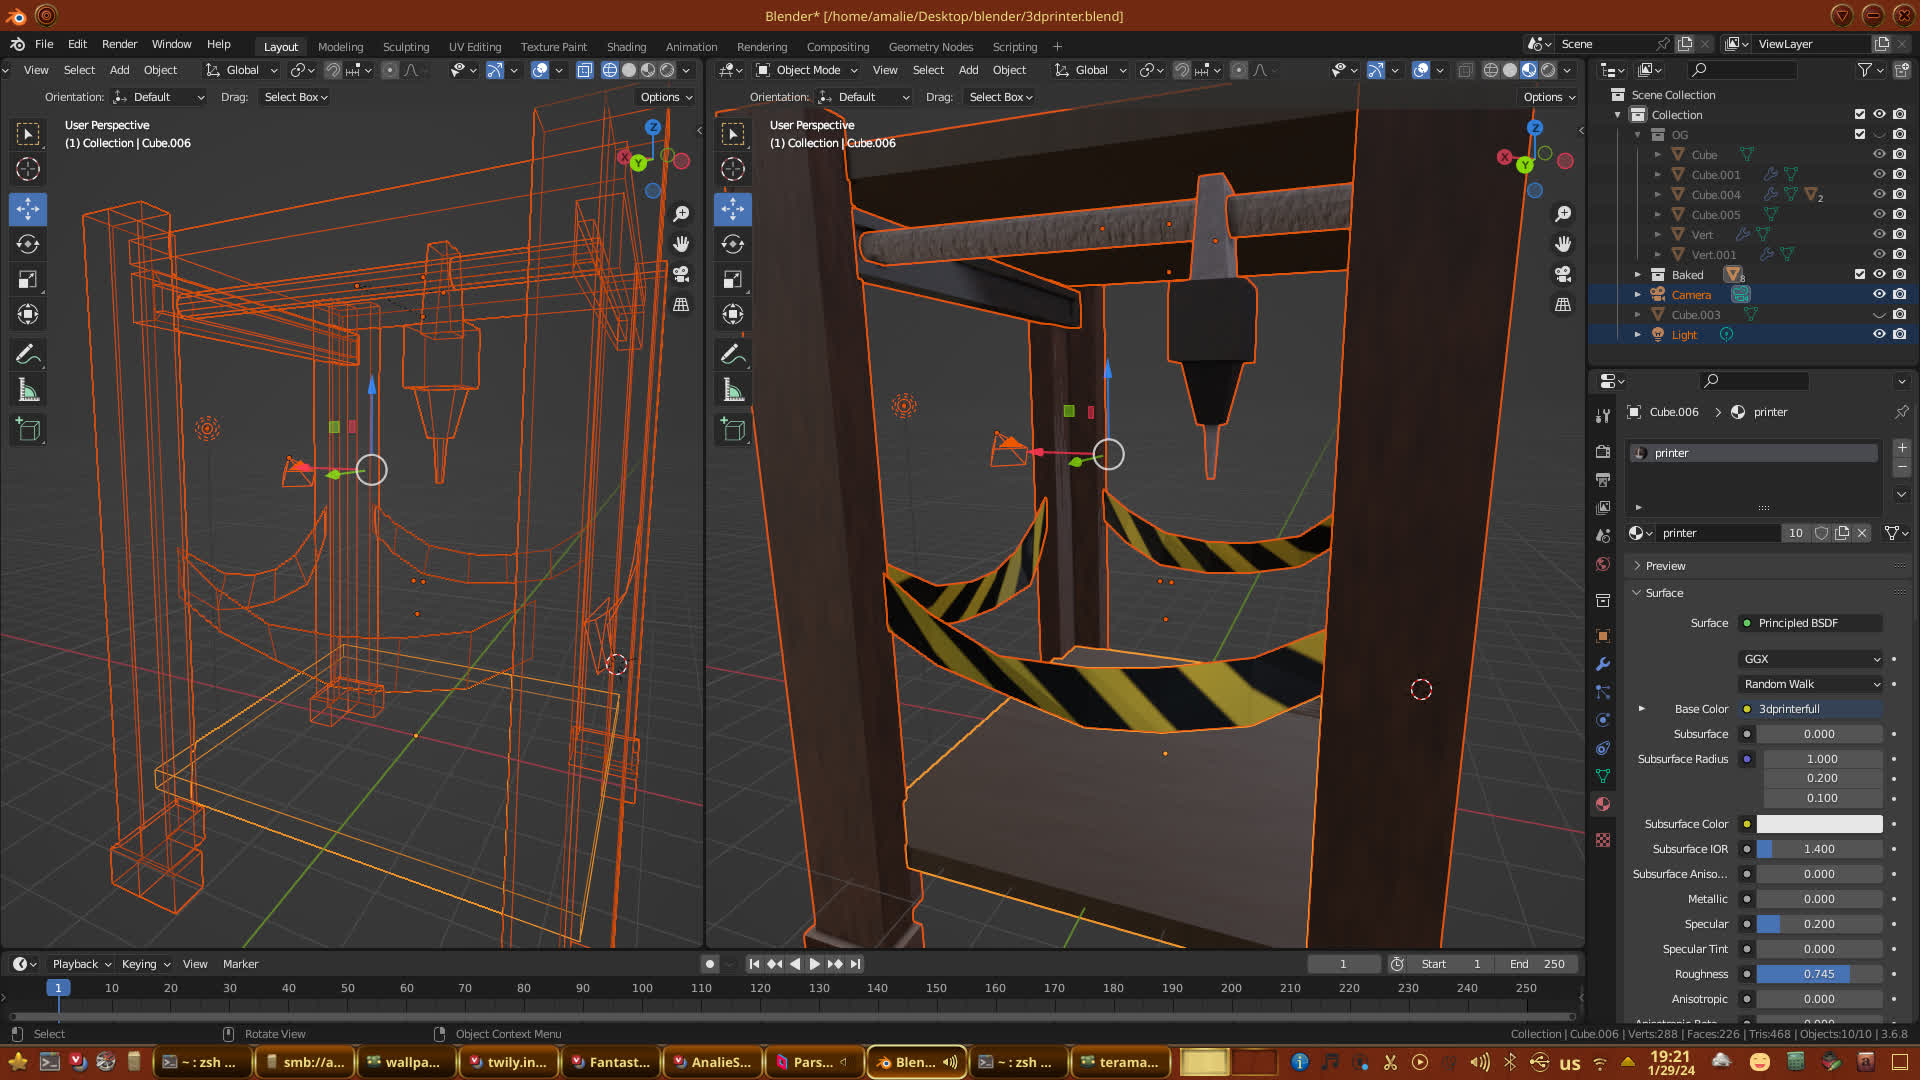Open the Modifier properties wrench tab
This screenshot has width=1920, height=1080.
point(1603,664)
